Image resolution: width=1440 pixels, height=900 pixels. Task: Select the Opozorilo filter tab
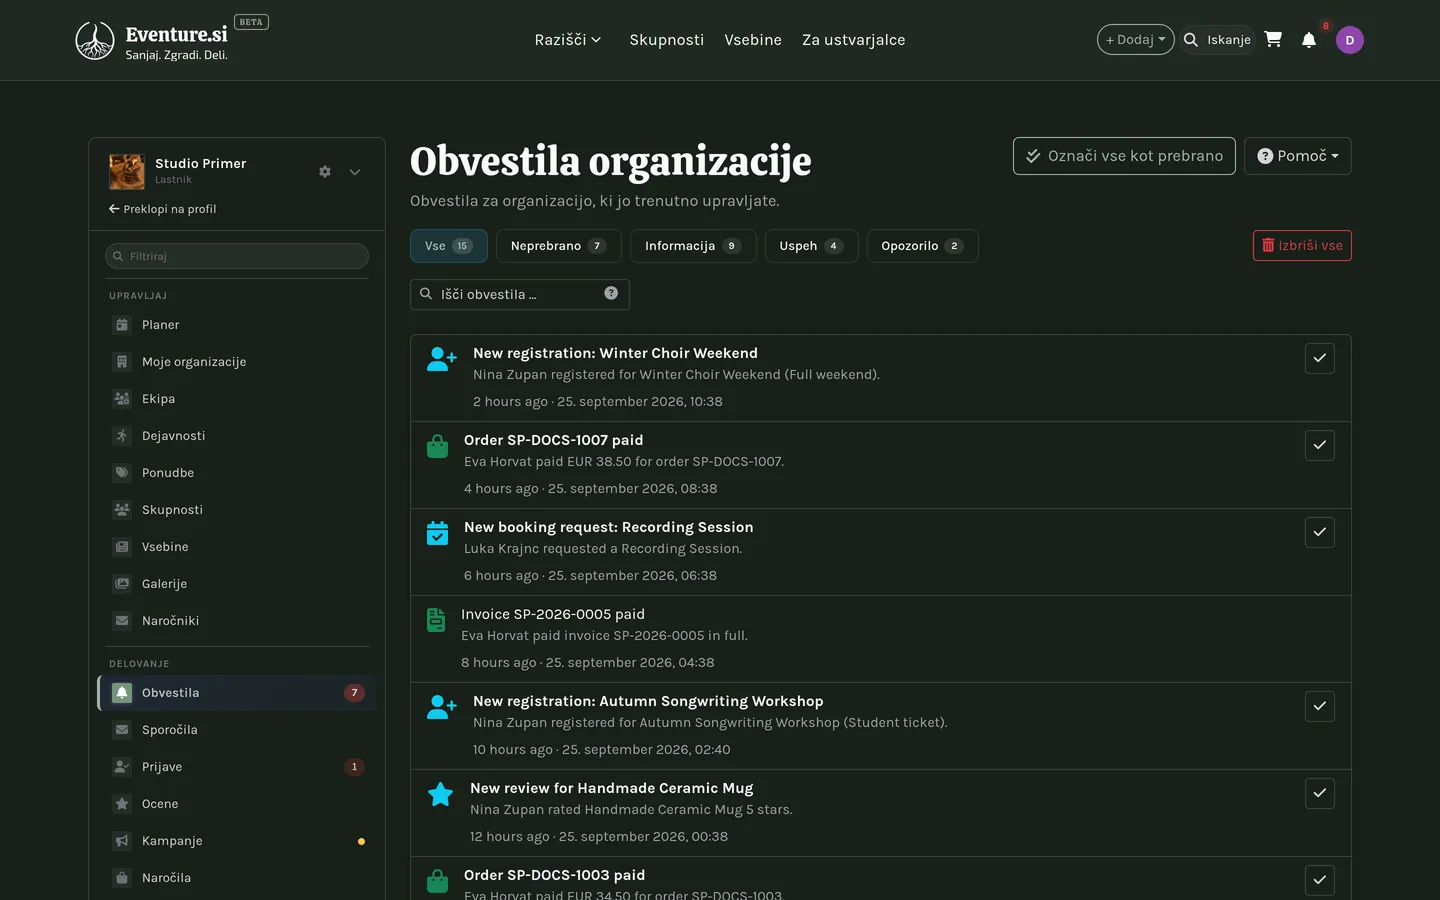pos(922,246)
